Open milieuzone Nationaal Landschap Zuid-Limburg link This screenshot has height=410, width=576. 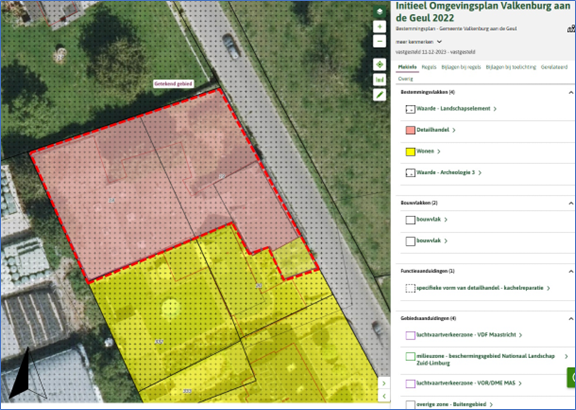pyautogui.click(x=486, y=360)
